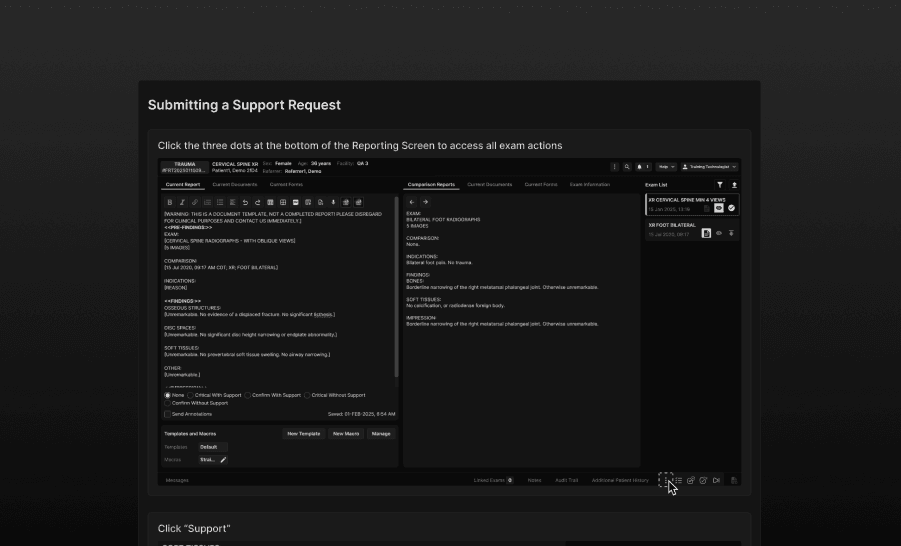Filter the Exam List

click(720, 185)
